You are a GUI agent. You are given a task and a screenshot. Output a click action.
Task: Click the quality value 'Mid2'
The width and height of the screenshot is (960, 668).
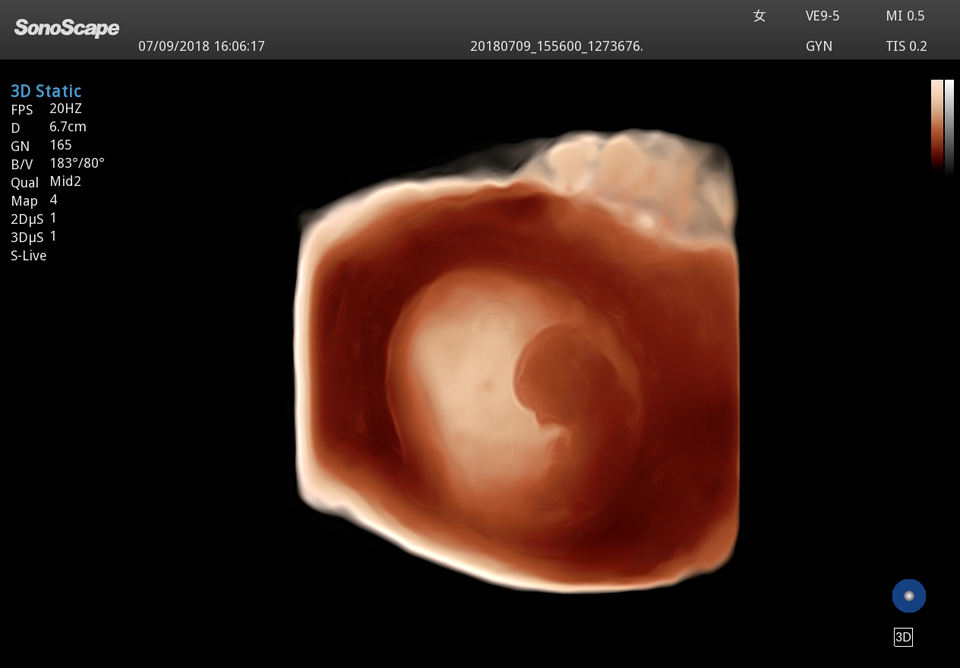click(x=66, y=181)
